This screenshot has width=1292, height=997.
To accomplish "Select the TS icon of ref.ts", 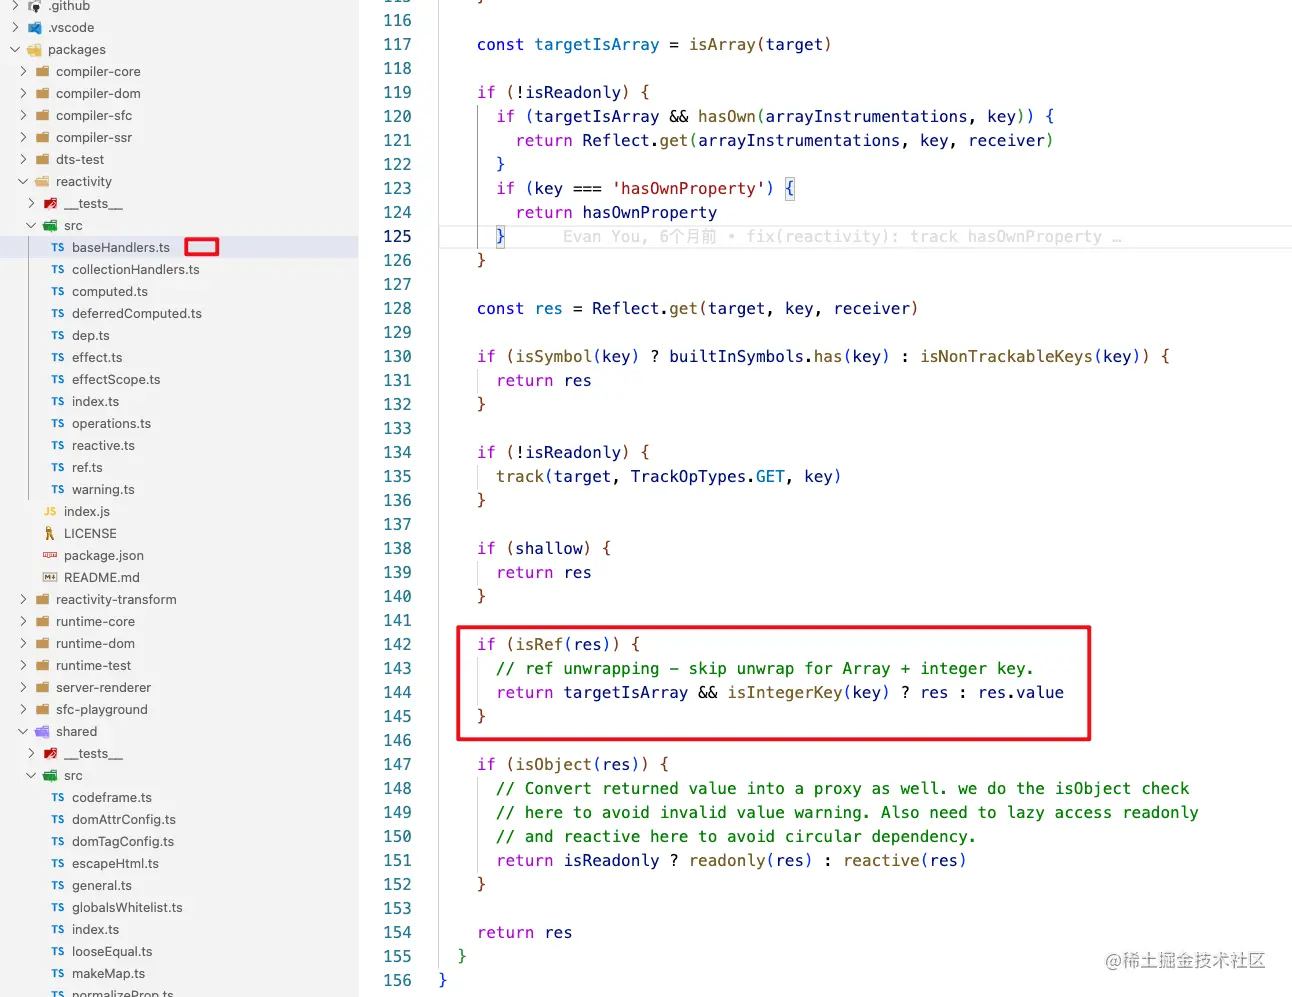I will [x=58, y=468].
